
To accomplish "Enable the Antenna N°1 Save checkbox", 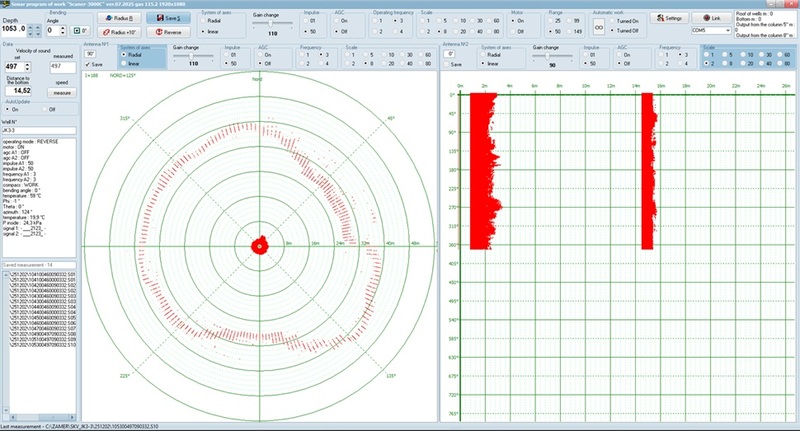I will [x=88, y=64].
